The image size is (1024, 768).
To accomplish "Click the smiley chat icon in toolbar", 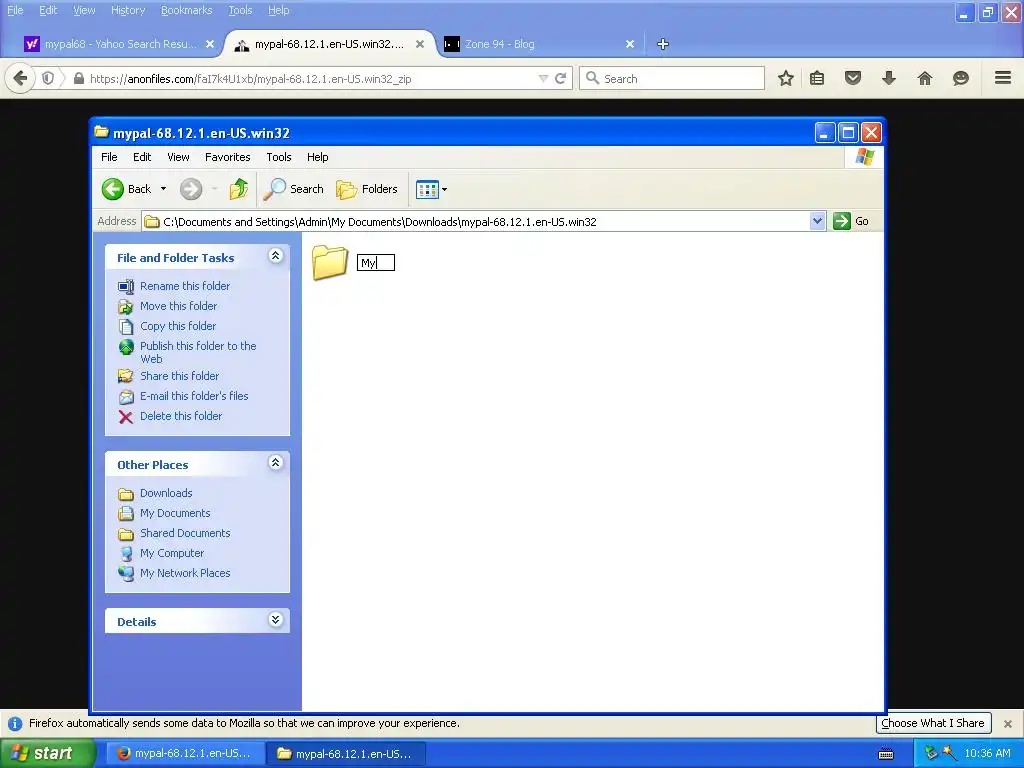I will pyautogui.click(x=961, y=78).
